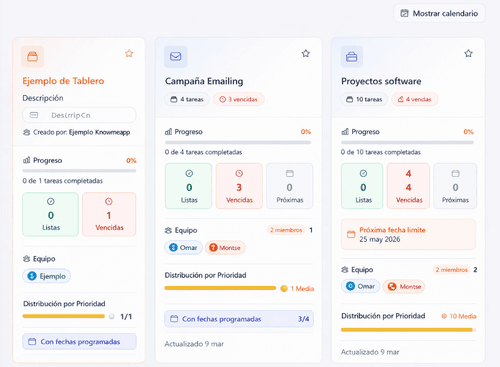Click the Campaña Emailing progress bar
The width and height of the screenshot is (500, 367).
pos(238,142)
